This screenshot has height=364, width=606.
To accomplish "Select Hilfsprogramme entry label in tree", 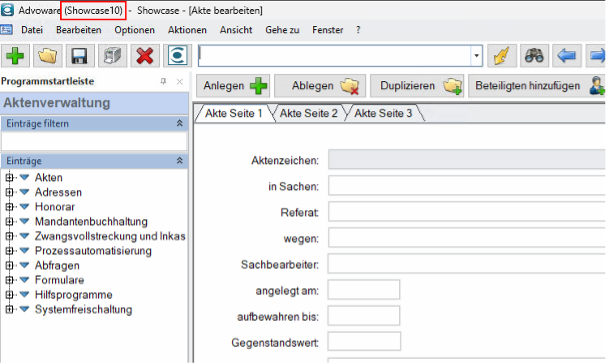I will (x=73, y=294).
